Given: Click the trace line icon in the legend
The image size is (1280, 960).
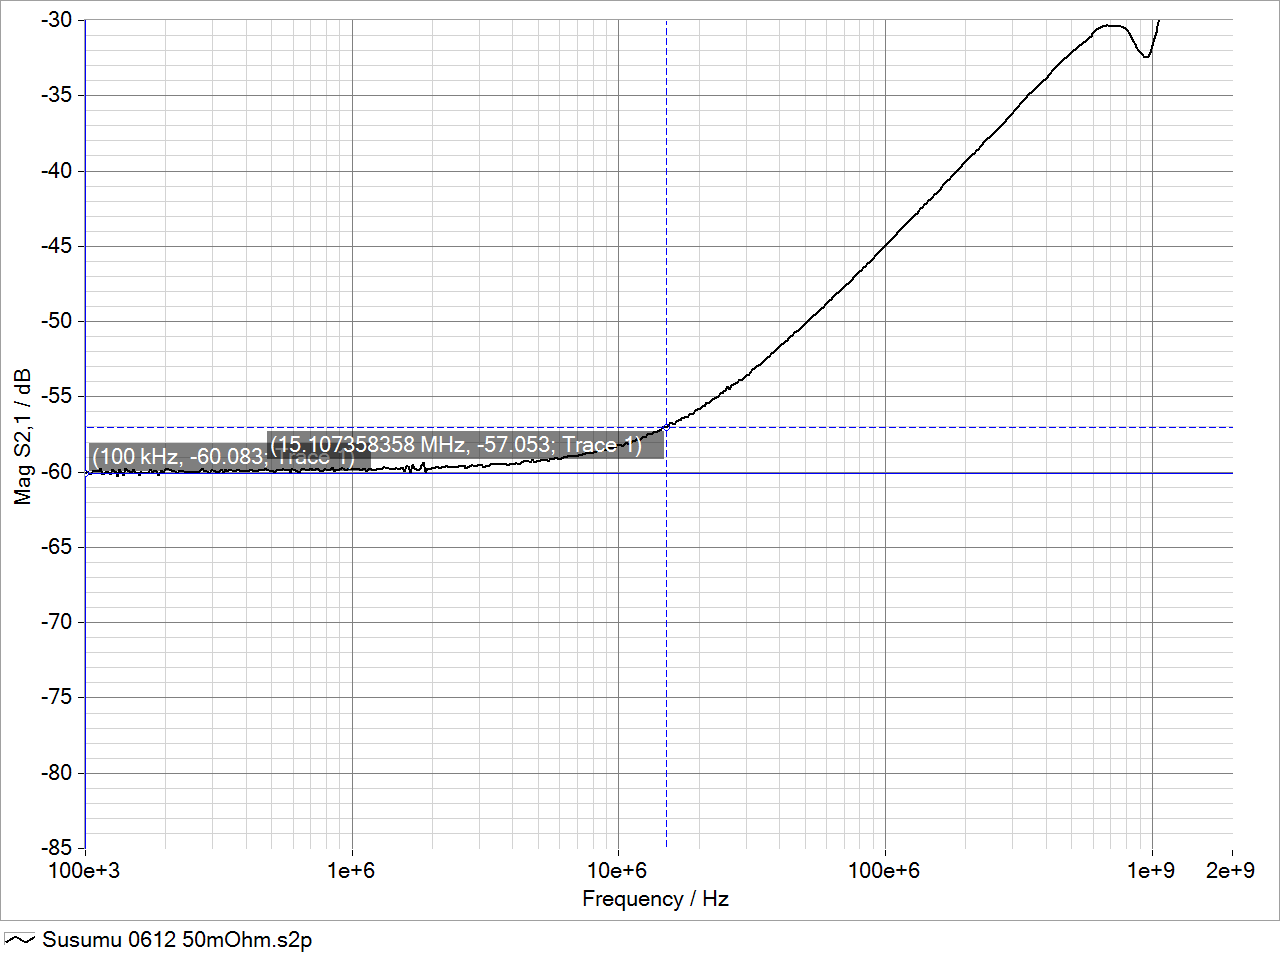Looking at the screenshot, I should click(x=20, y=940).
